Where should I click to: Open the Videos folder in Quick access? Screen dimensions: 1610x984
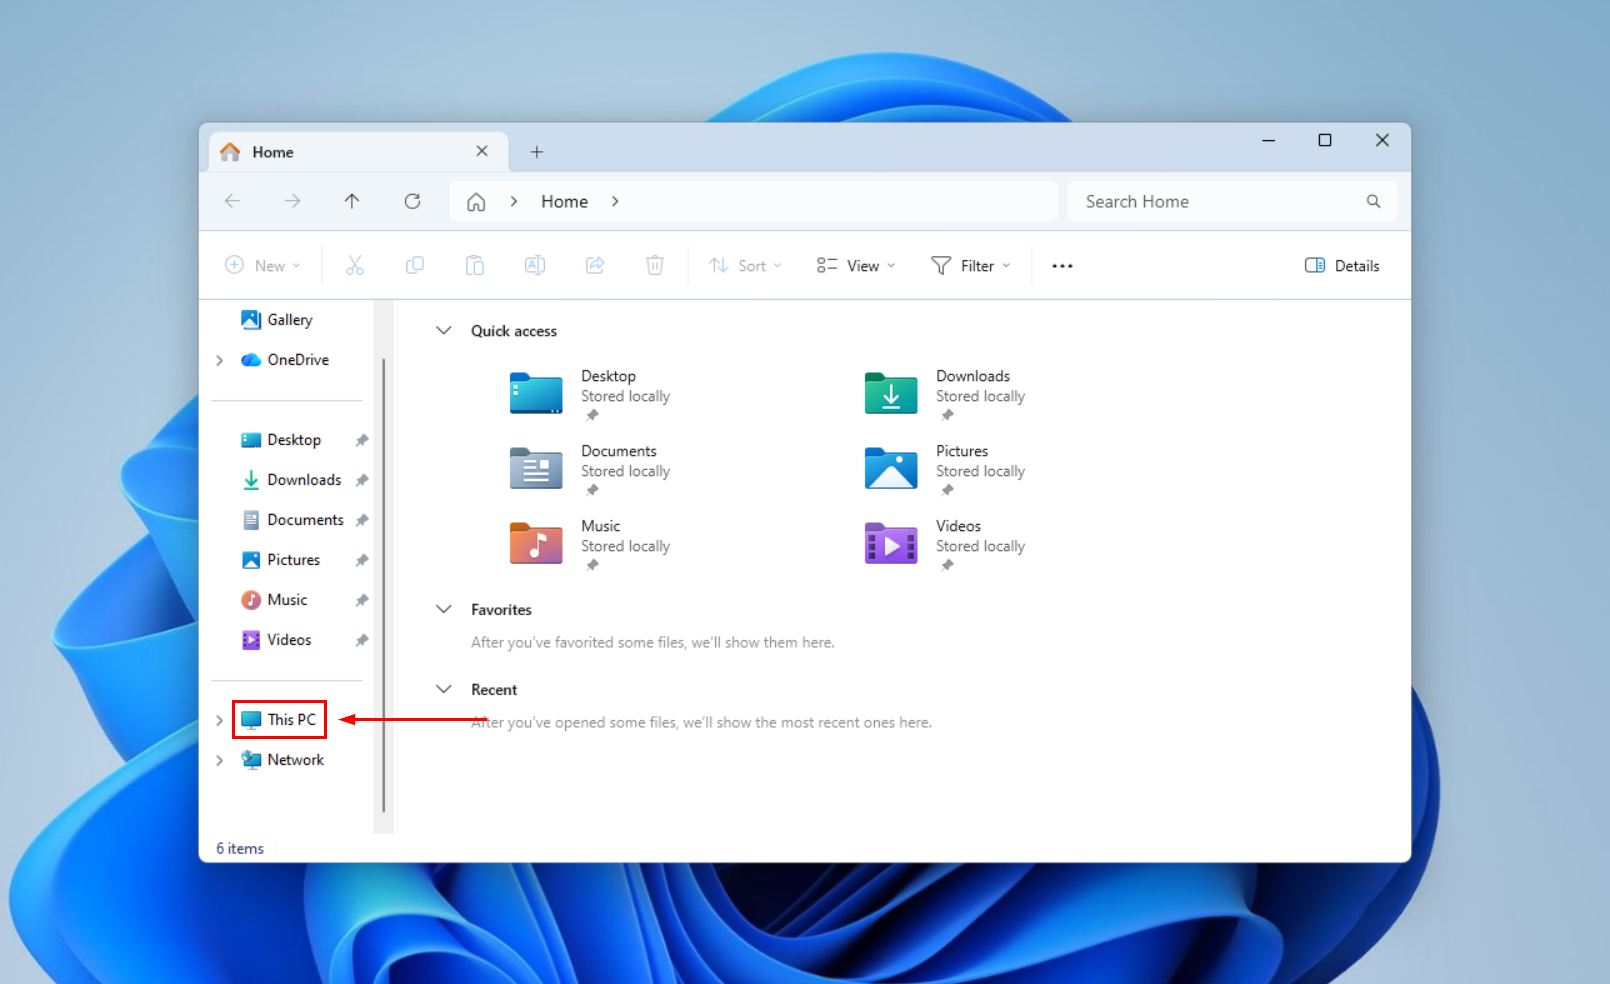[945, 545]
